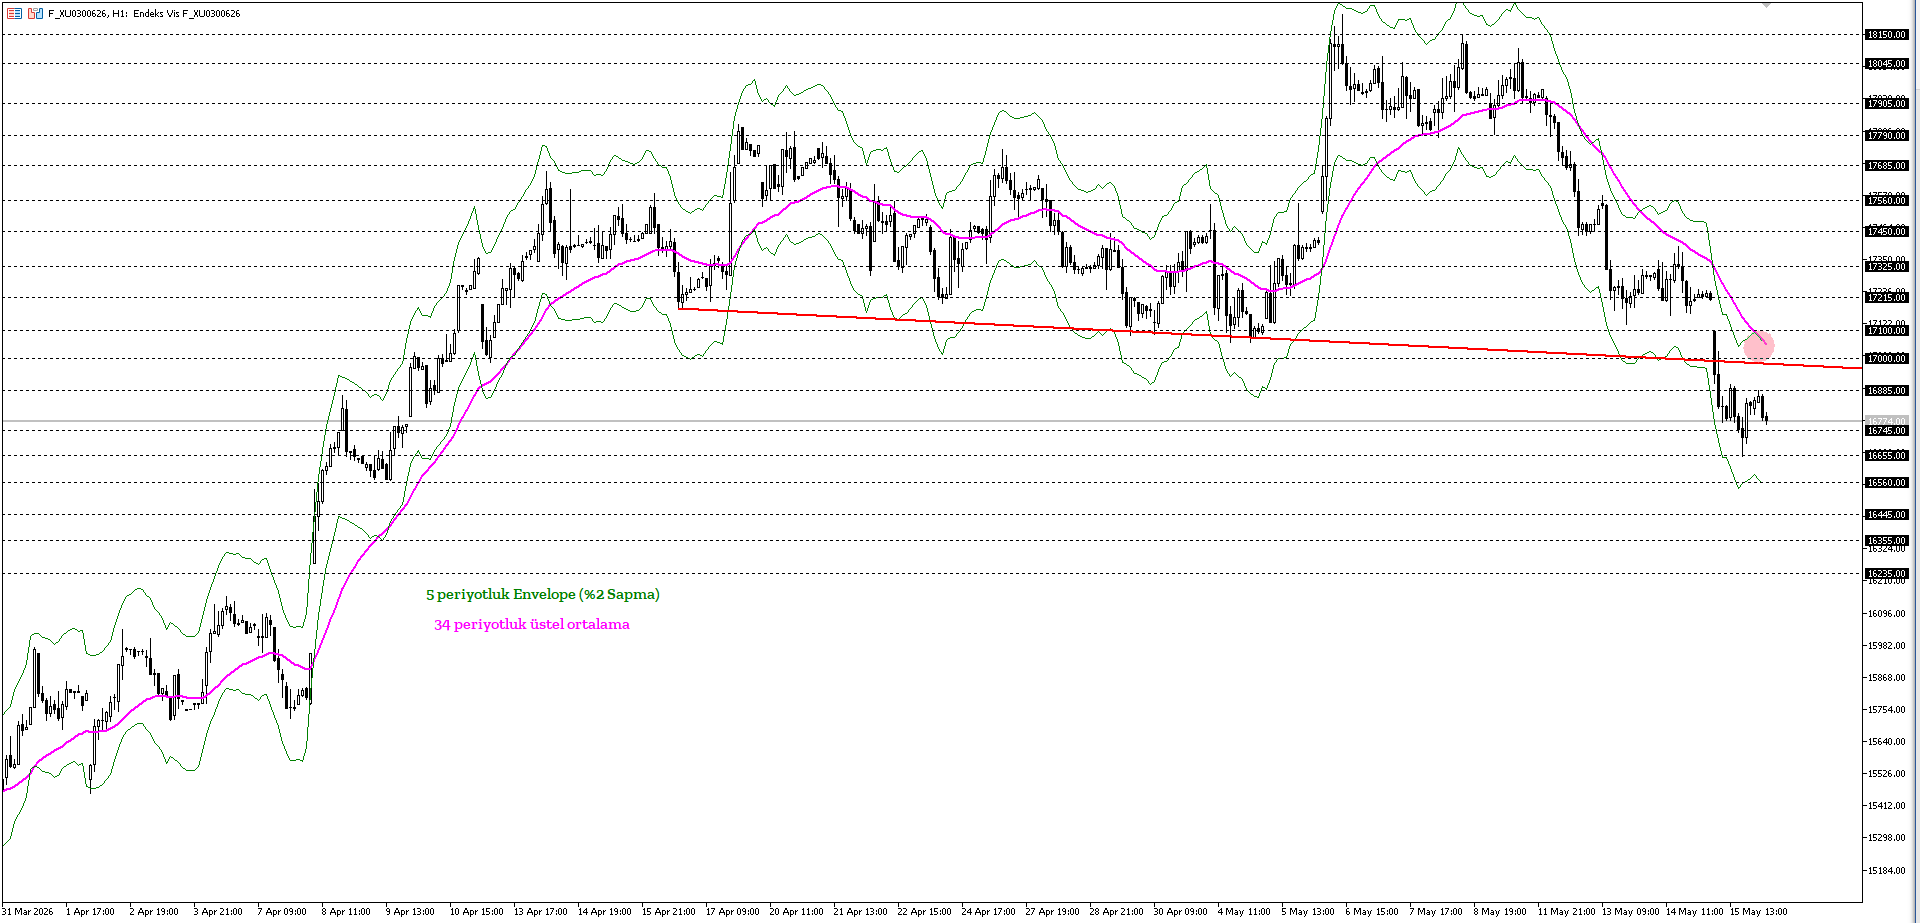Viewport: 1920px width, 923px height.
Task: Click the 17560.00 price level label
Action: (1887, 201)
